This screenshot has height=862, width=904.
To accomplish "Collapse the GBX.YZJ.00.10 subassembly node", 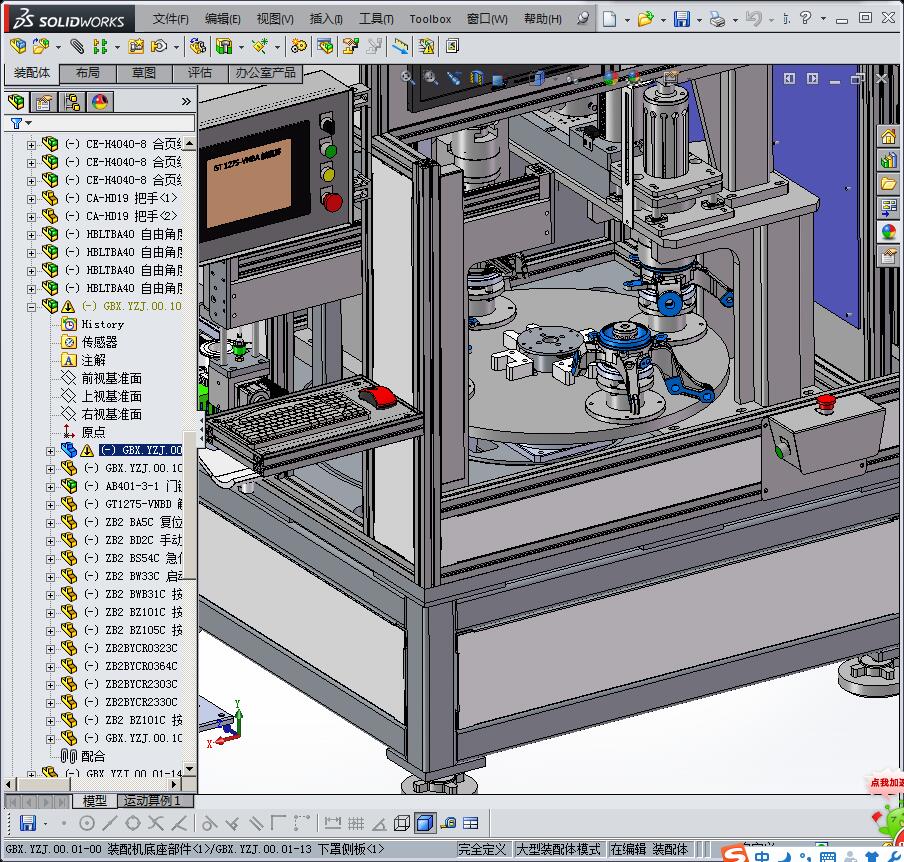I will 31,306.
